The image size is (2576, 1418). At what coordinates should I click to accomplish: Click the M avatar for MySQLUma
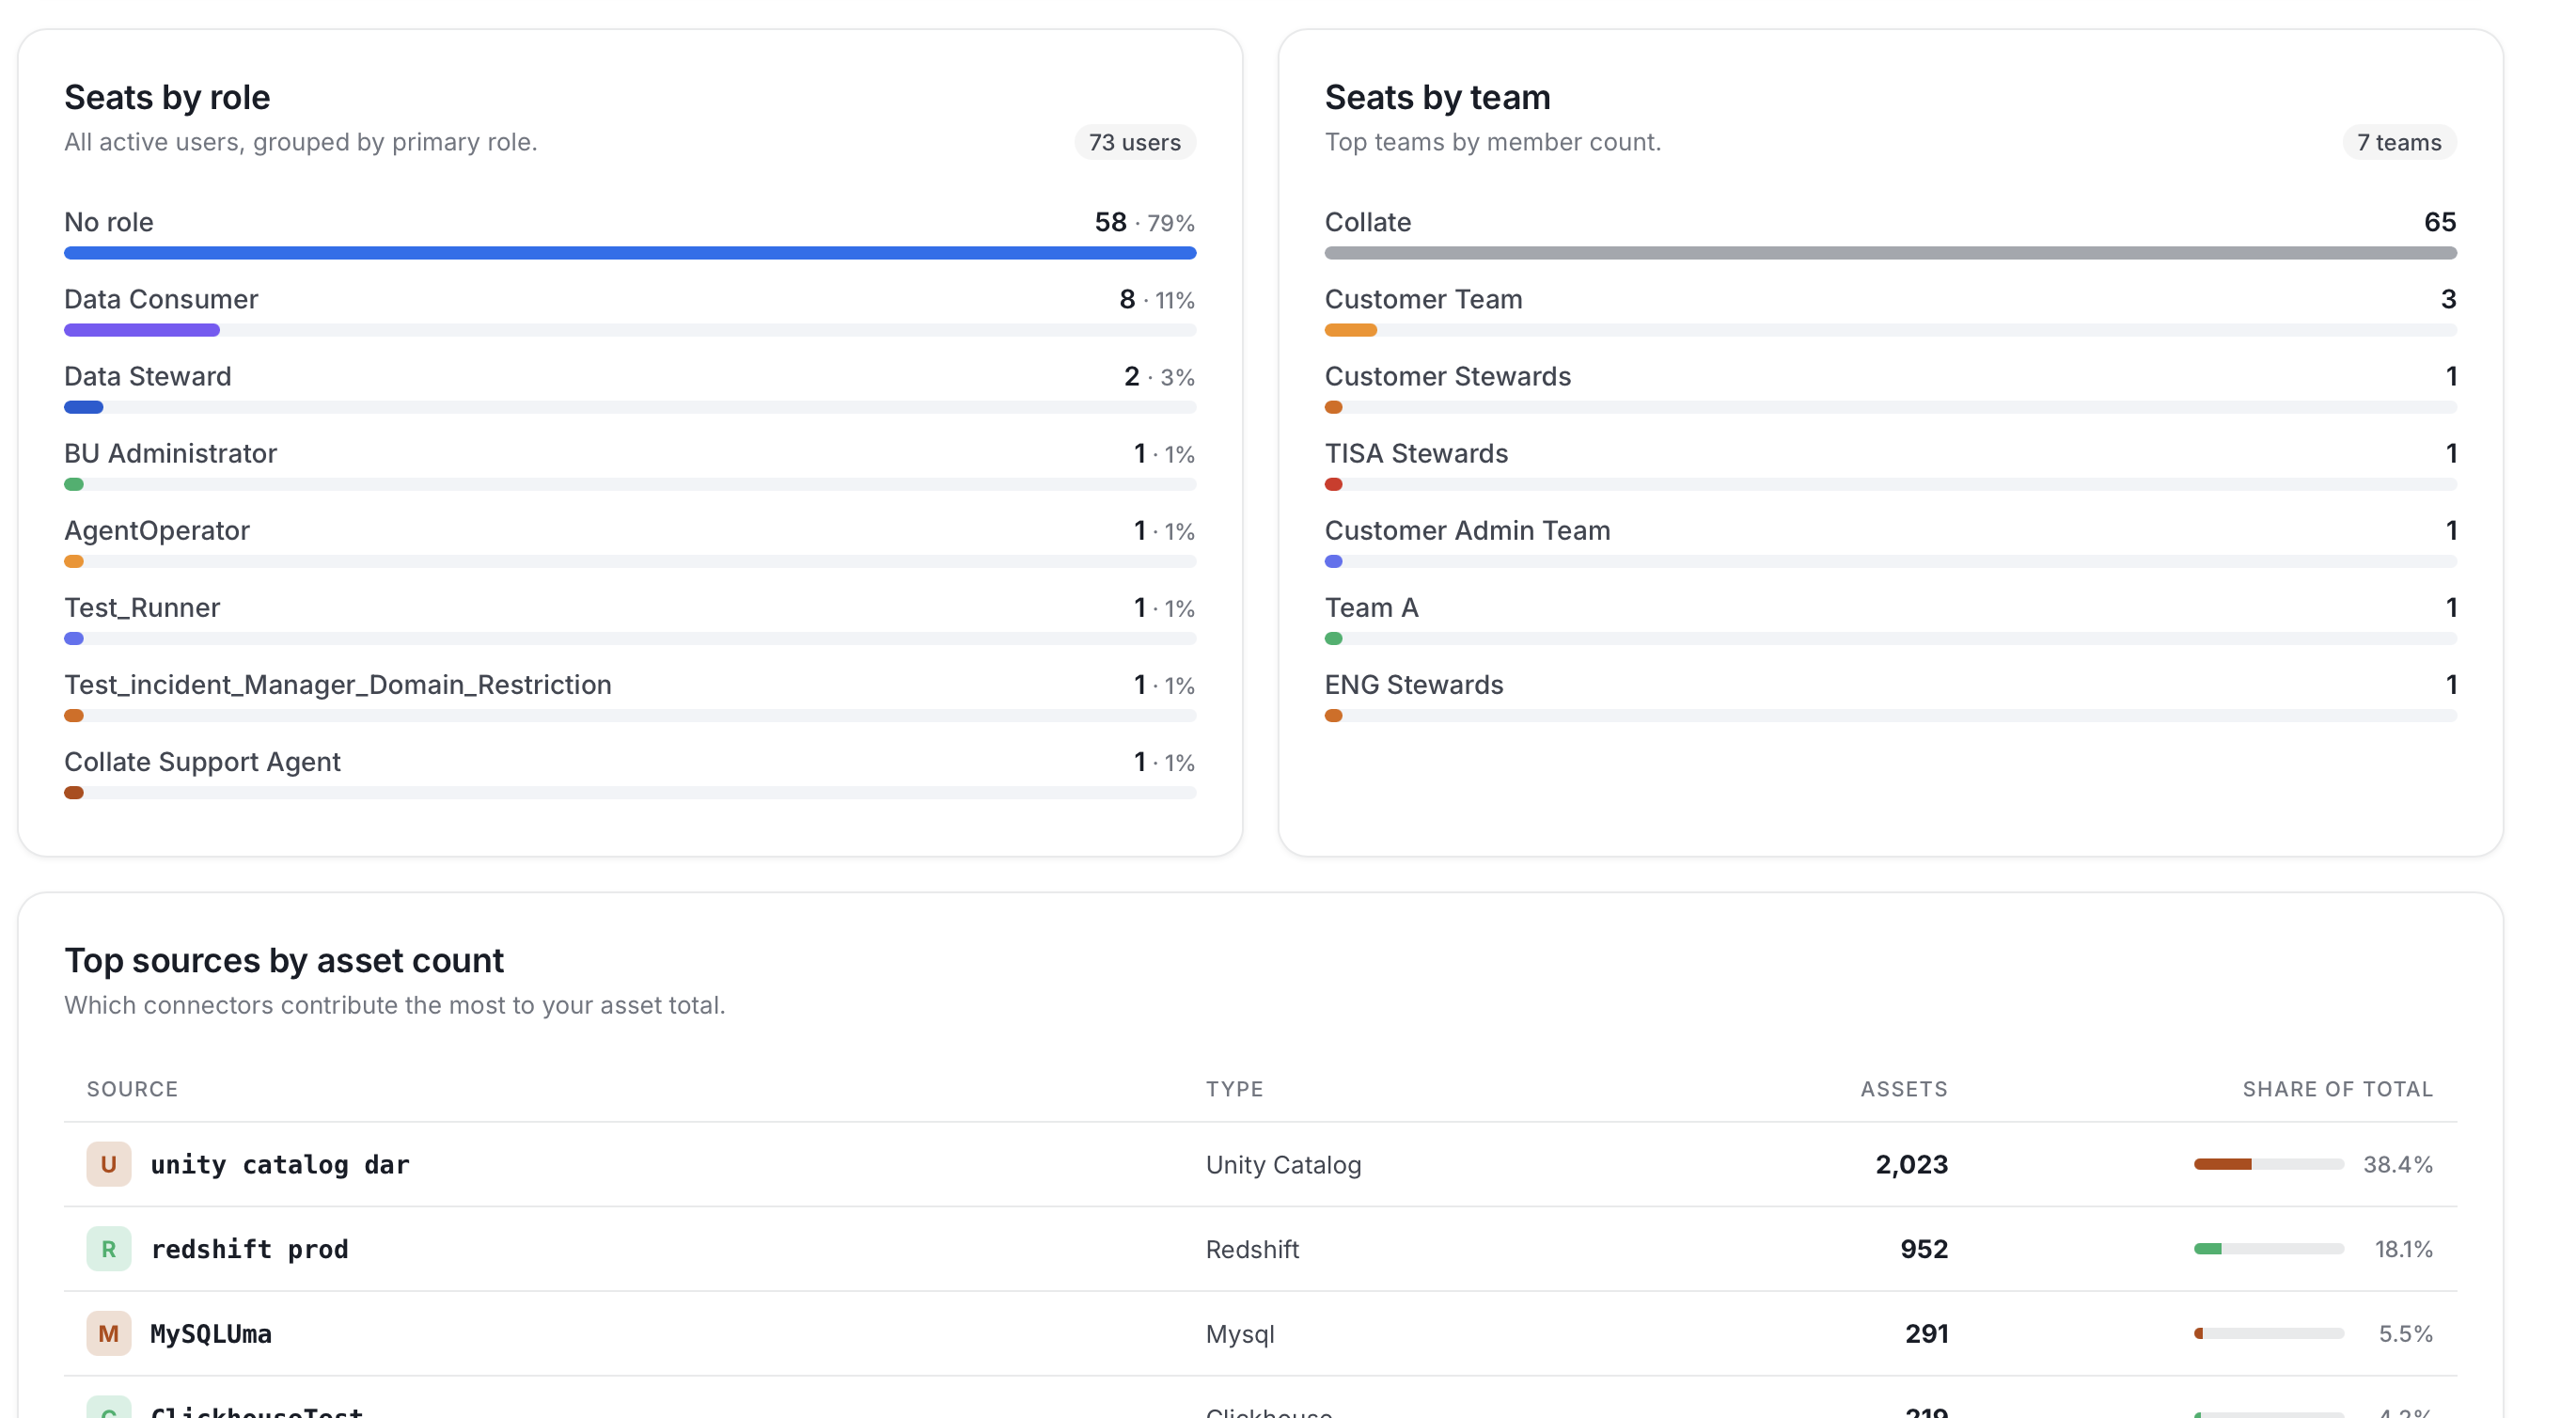pos(108,1334)
